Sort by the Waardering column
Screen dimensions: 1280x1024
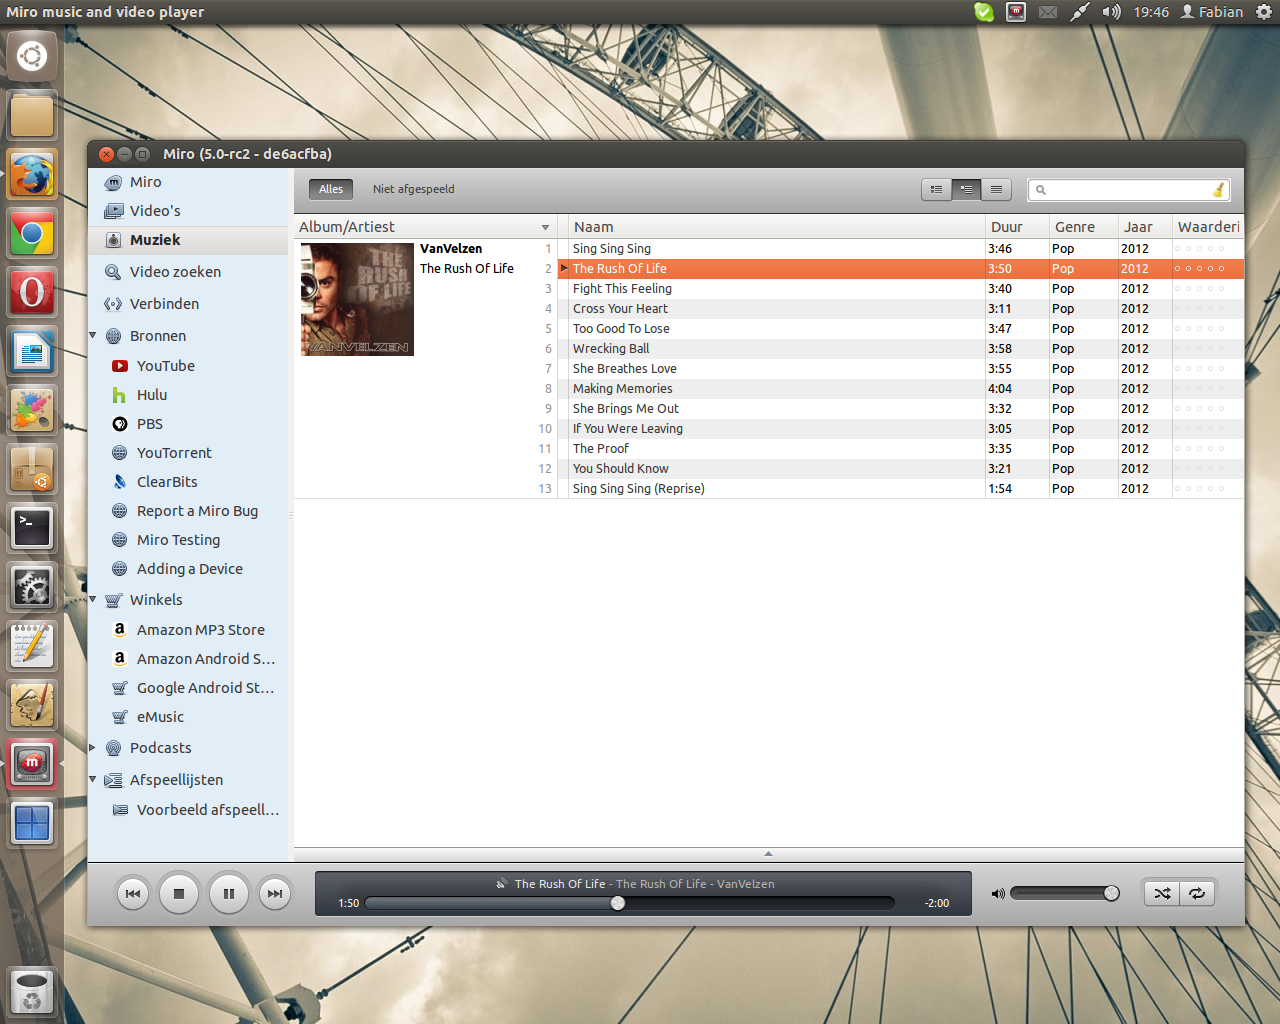point(1208,227)
